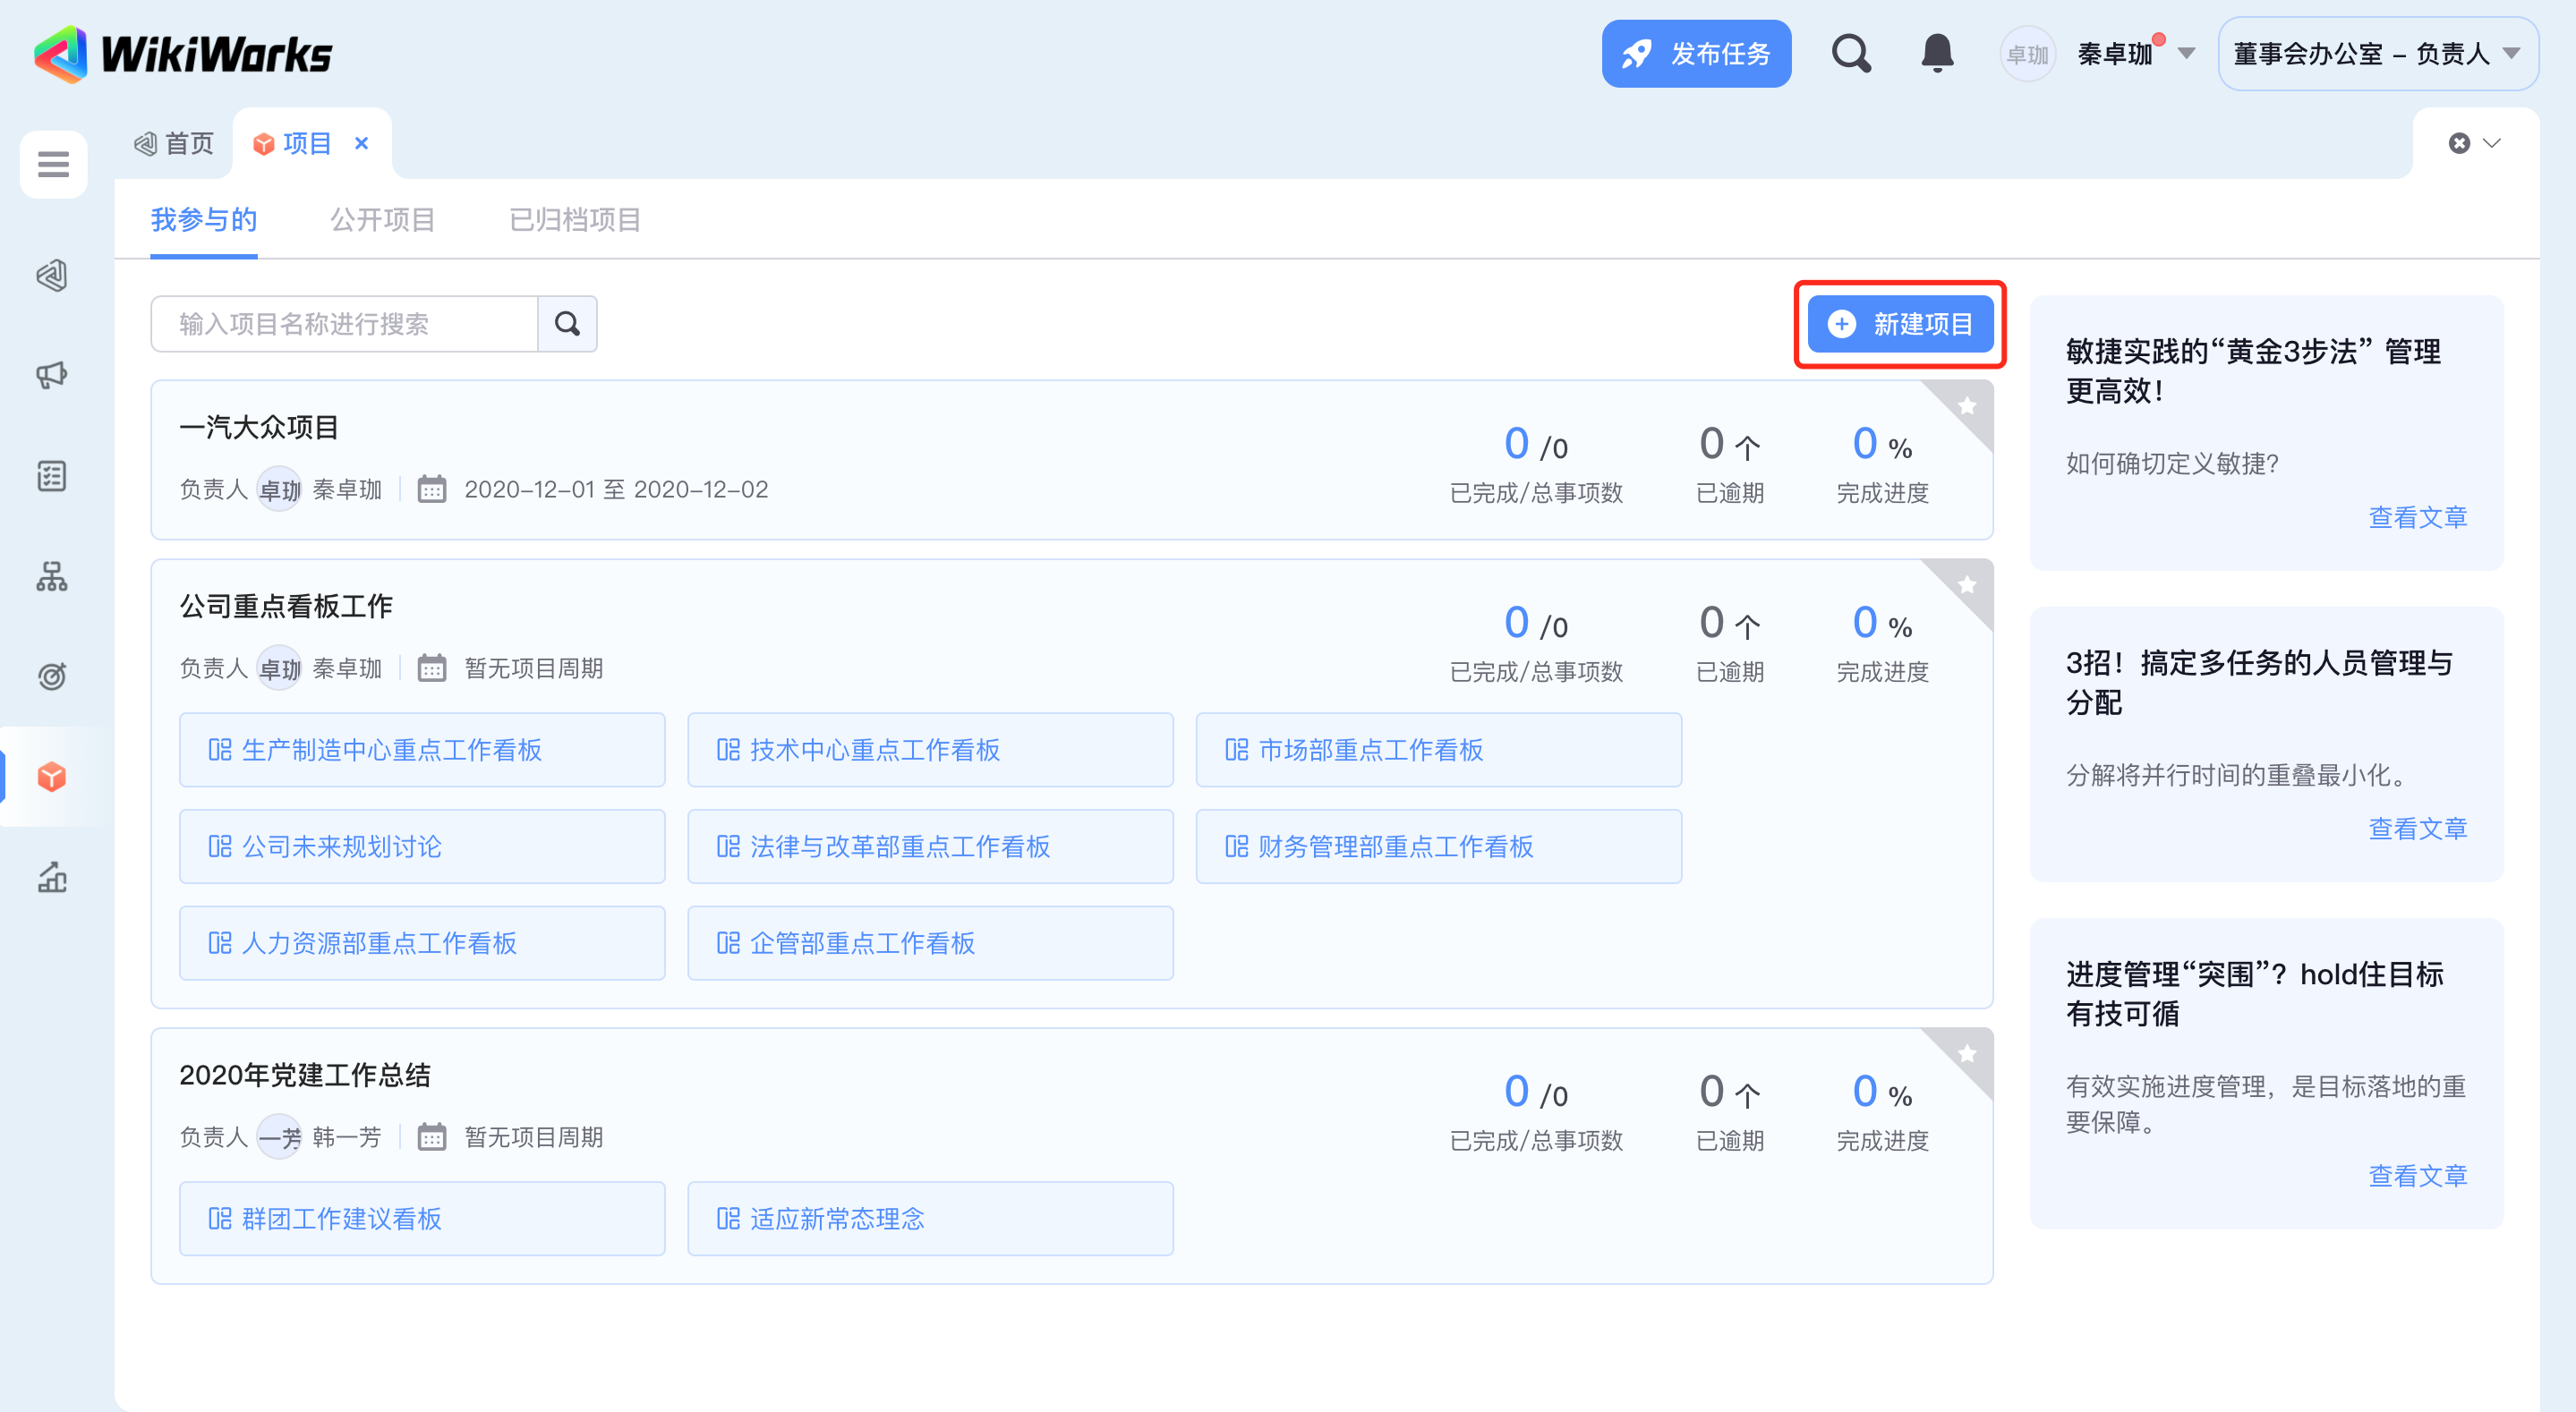Click the project name search input field
Image resolution: width=2576 pixels, height=1412 pixels.
344,324
